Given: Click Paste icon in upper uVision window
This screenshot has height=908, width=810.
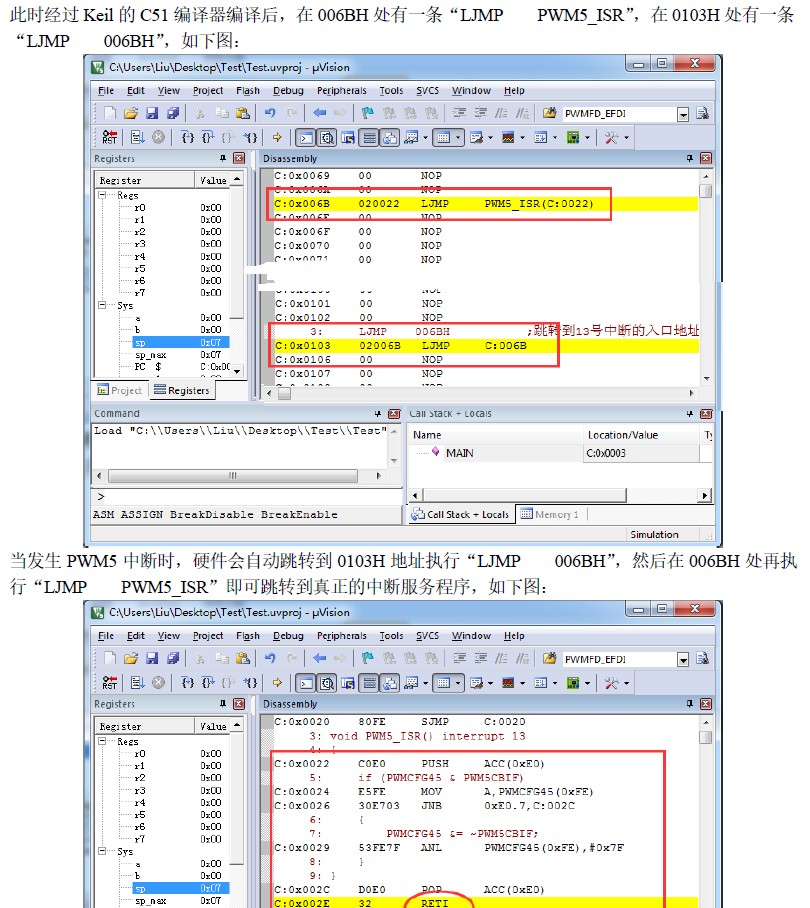Looking at the screenshot, I should coord(243,113).
